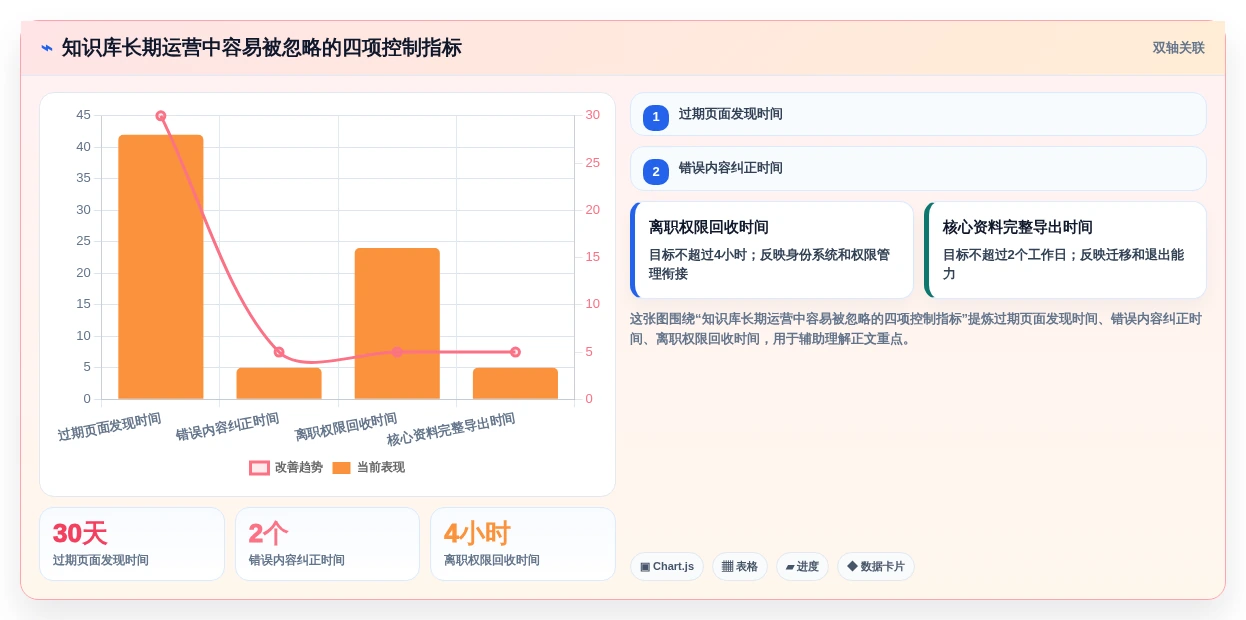Screen dimensions: 1246x620
Task: Select the 表格 tag chip
Action: 740,567
